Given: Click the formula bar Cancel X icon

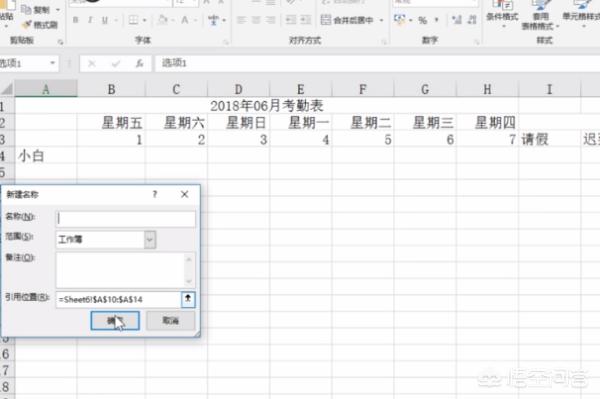Looking at the screenshot, I should [x=92, y=64].
